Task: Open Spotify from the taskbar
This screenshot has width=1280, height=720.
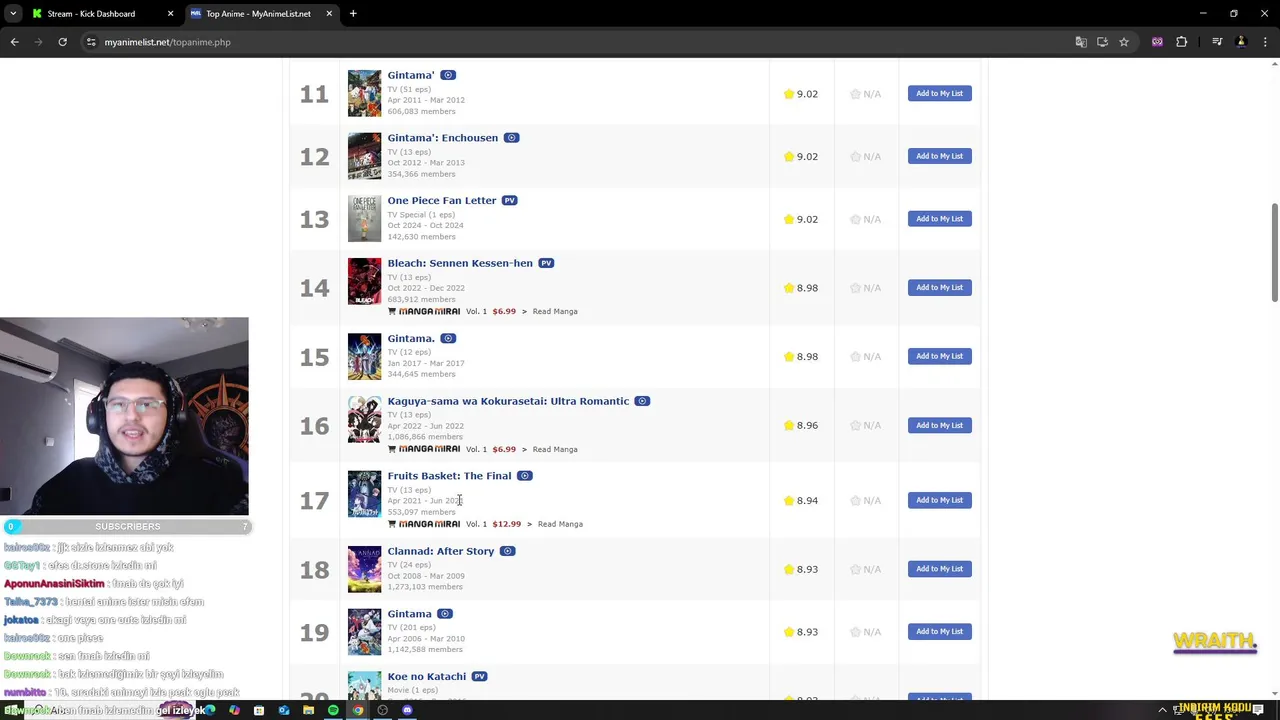Action: pyautogui.click(x=333, y=710)
